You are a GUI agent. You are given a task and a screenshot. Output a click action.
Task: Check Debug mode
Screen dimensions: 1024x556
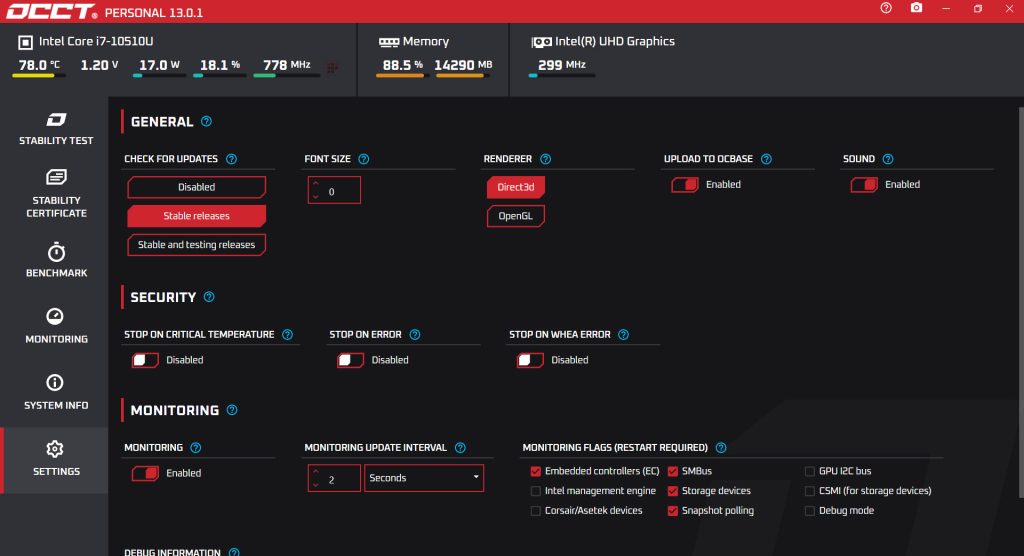(x=810, y=511)
